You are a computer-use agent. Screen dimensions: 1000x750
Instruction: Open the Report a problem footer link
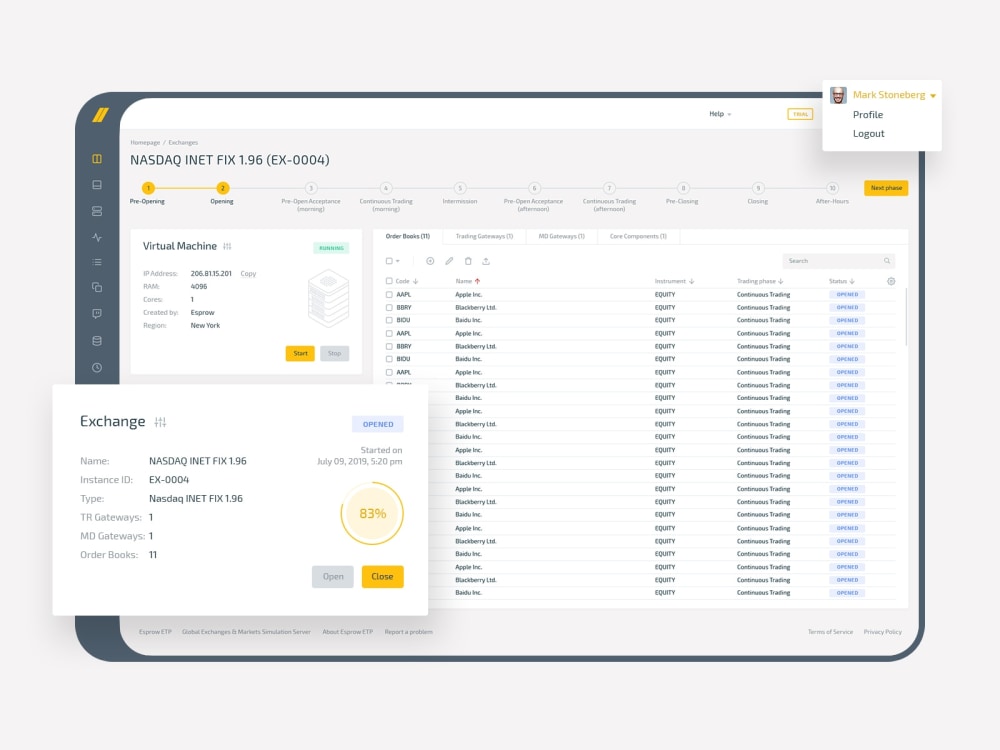coord(408,632)
